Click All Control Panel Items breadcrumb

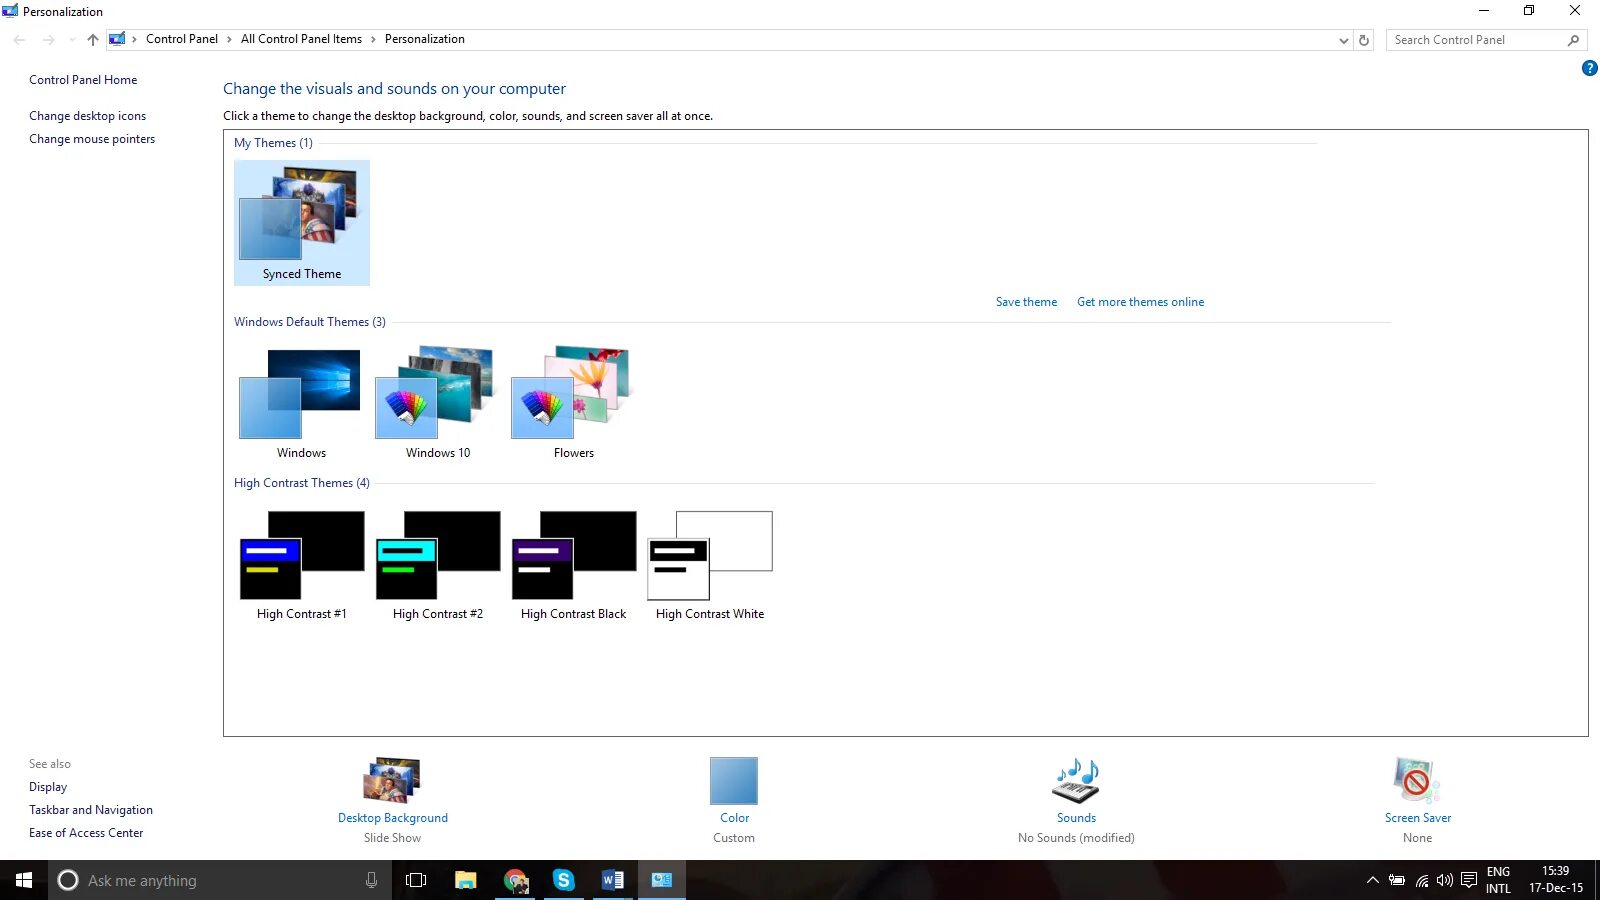[x=301, y=39]
